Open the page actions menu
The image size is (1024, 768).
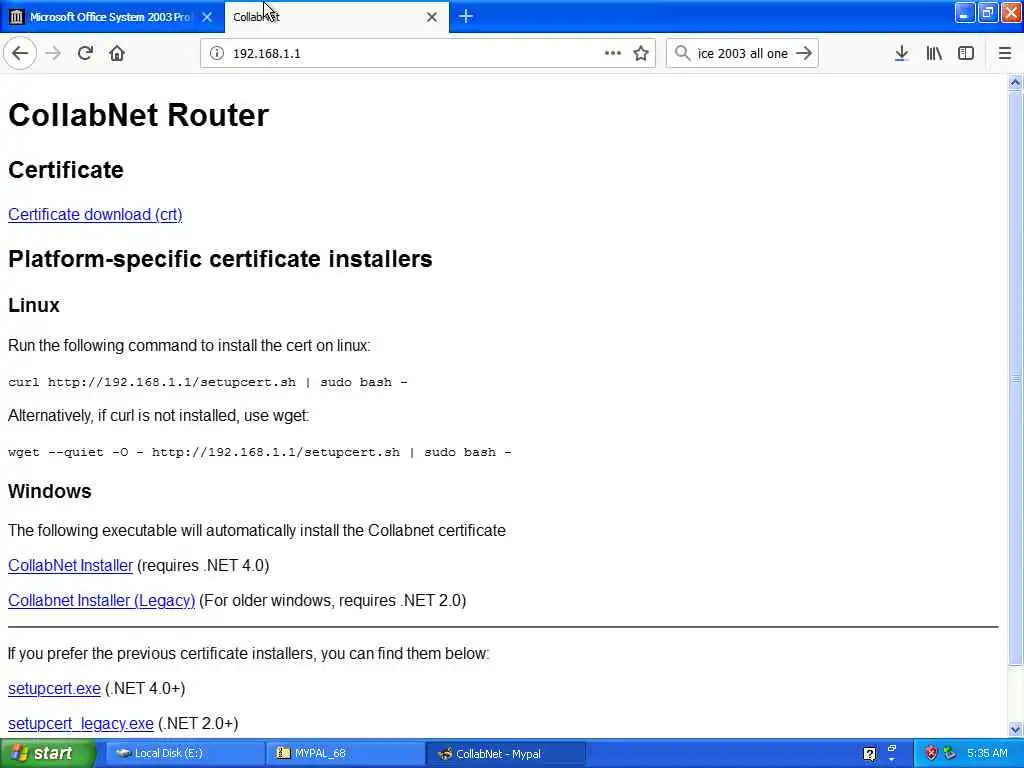tap(613, 54)
